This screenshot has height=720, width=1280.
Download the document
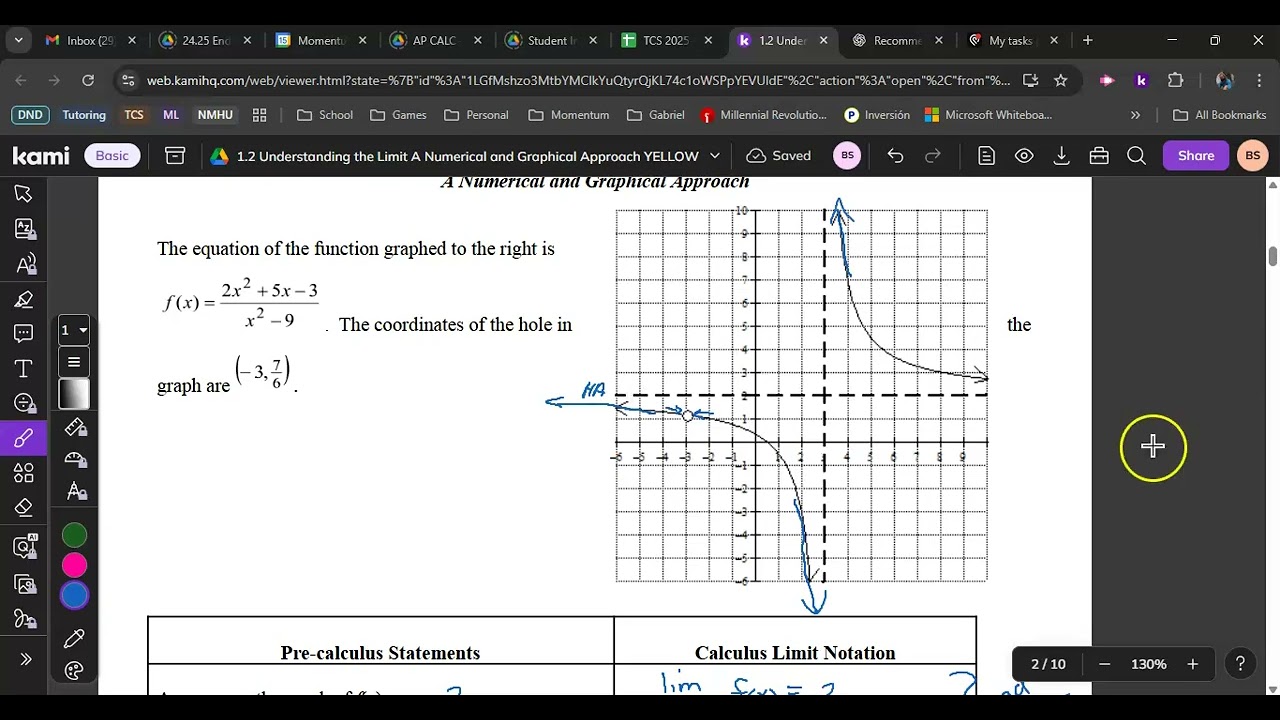click(1062, 156)
